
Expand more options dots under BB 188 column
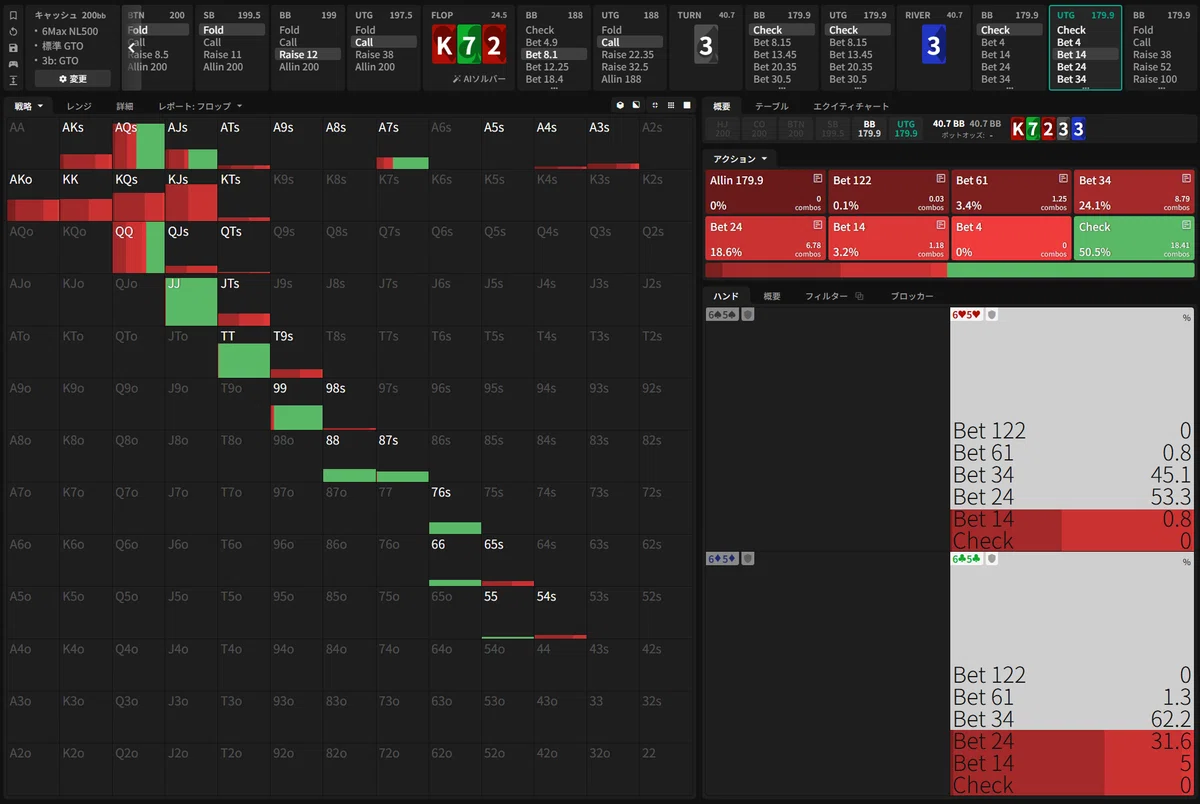coord(555,88)
